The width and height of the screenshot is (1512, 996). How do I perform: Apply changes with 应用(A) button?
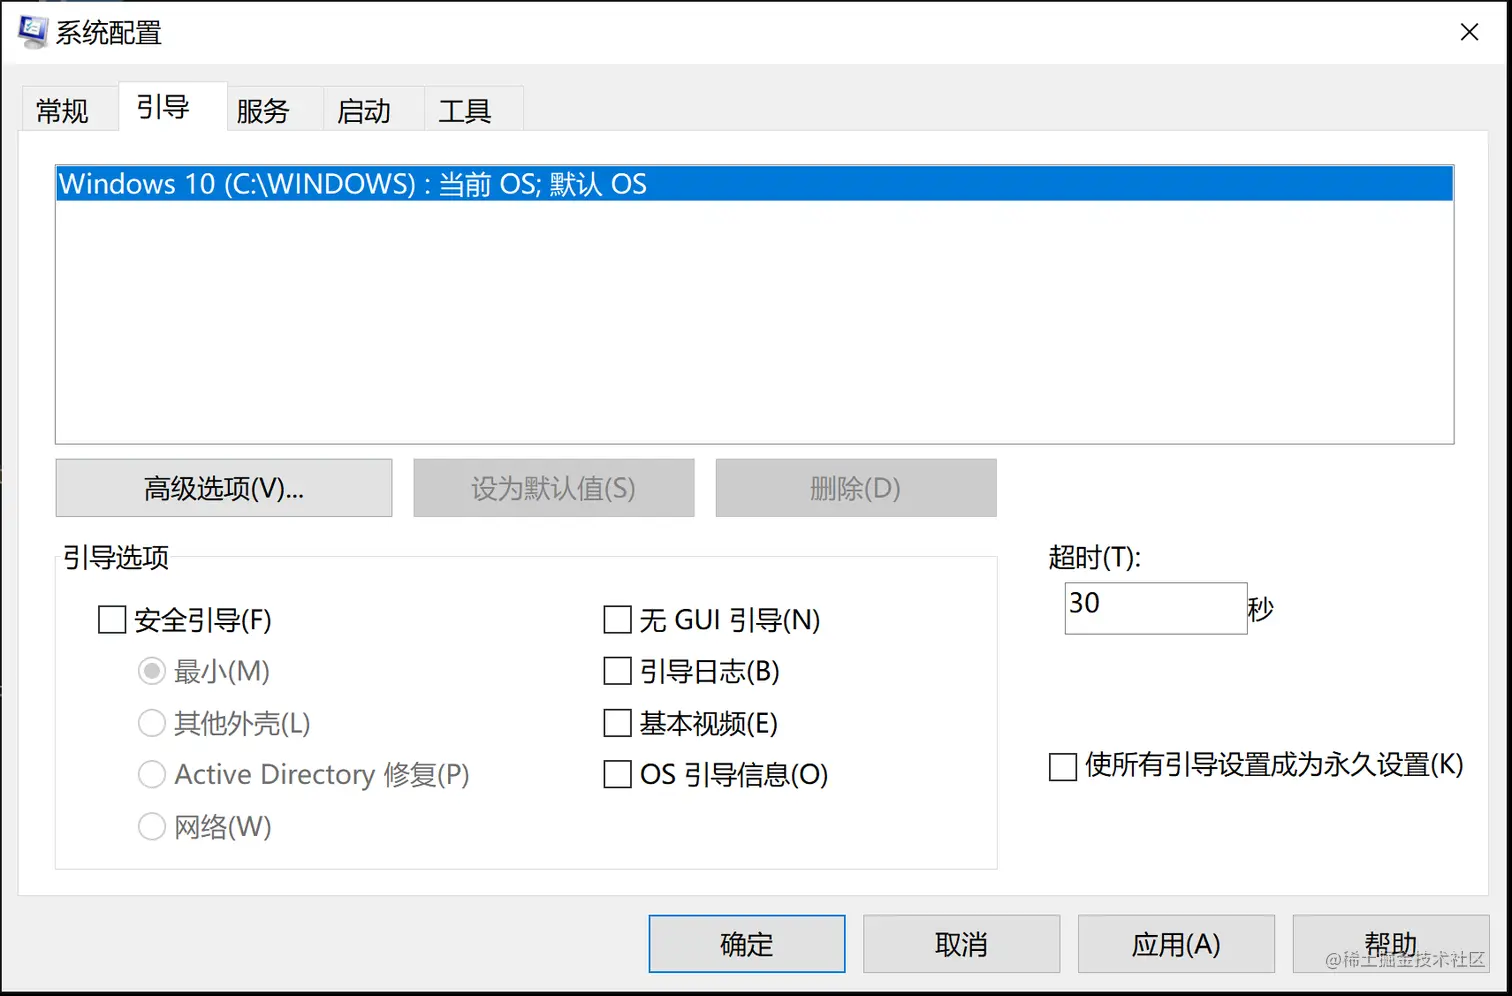click(x=1176, y=944)
